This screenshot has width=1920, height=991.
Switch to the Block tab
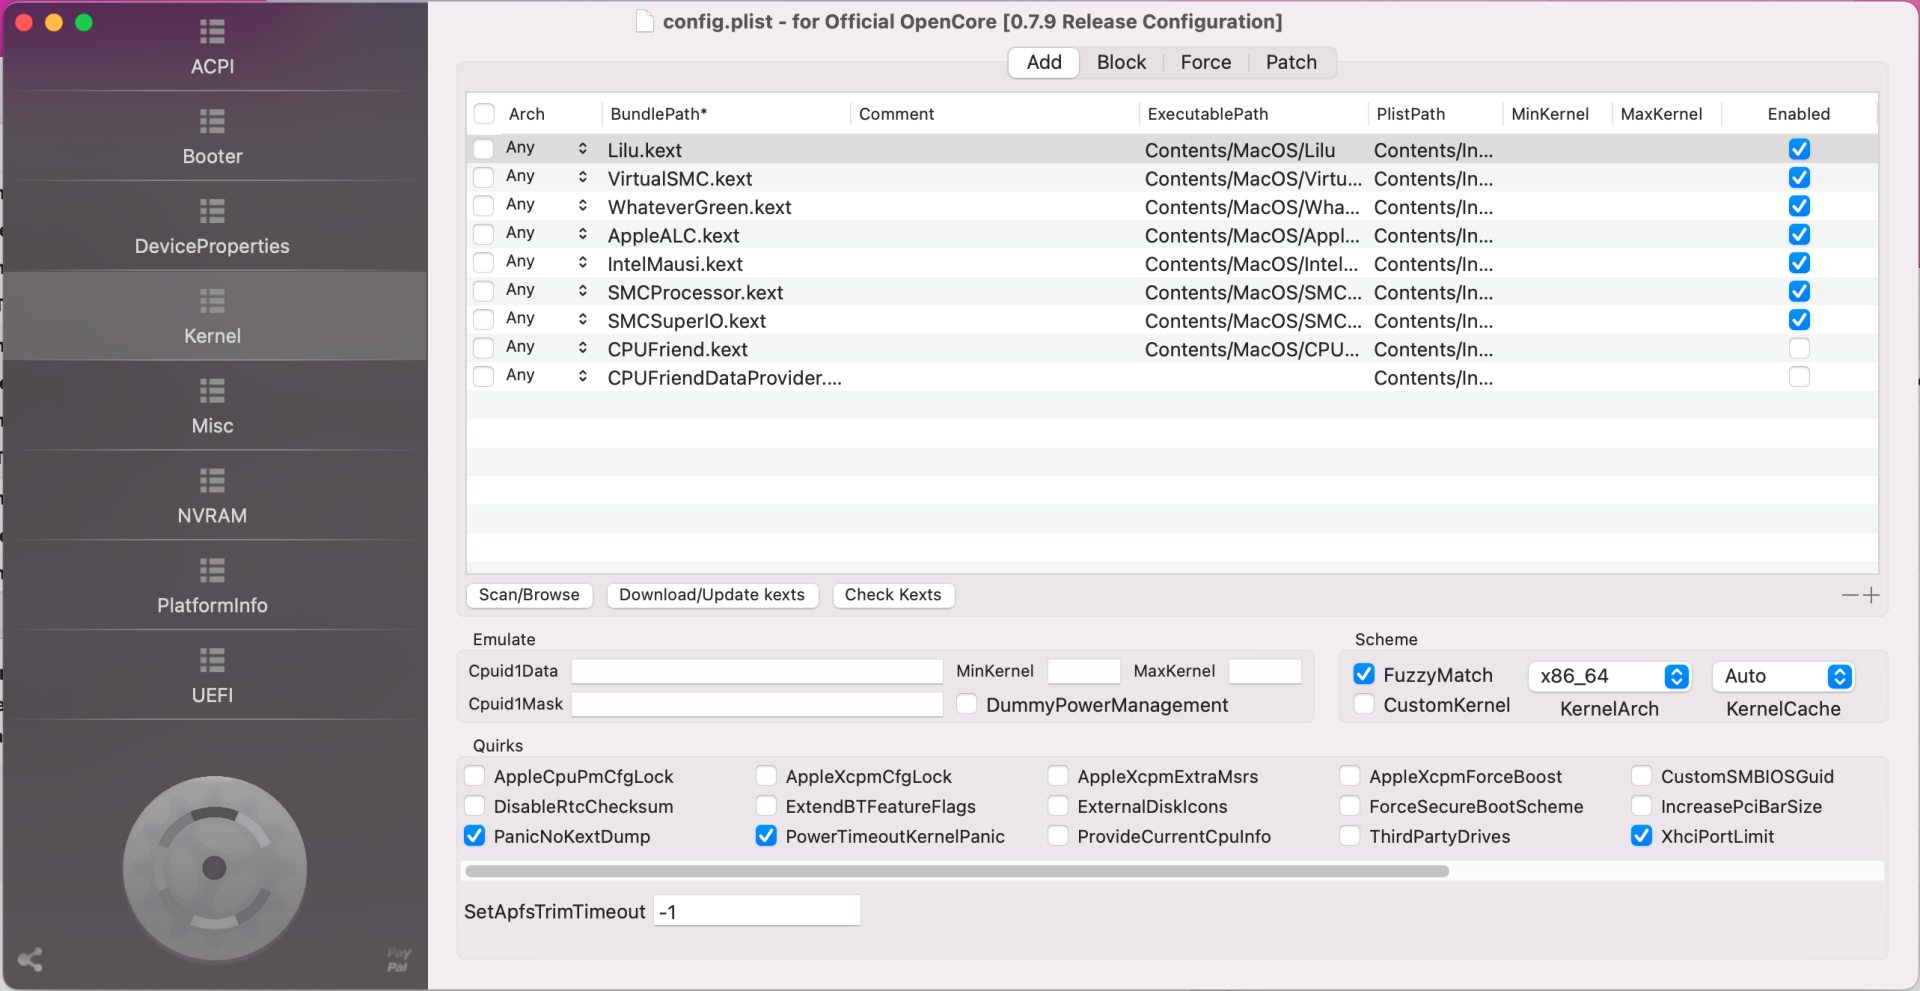tap(1121, 62)
